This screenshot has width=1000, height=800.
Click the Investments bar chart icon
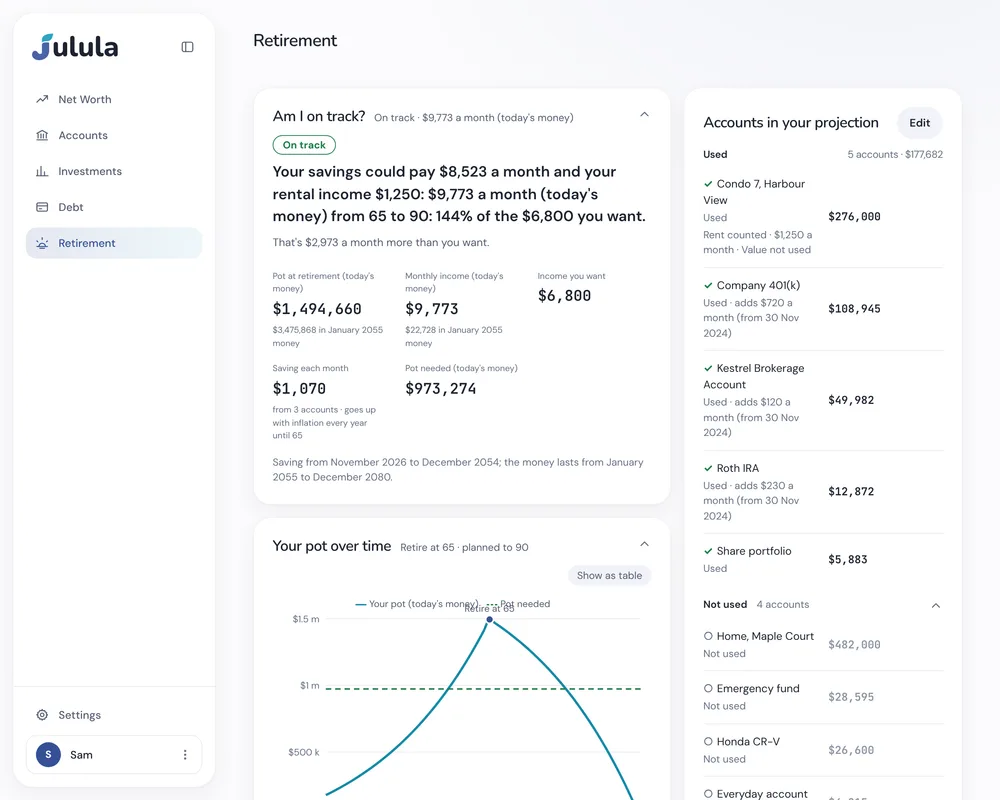click(42, 171)
